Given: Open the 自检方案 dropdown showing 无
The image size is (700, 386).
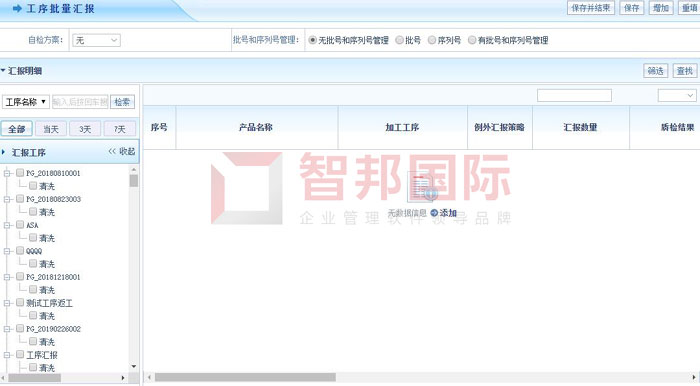Looking at the screenshot, I should click(x=96, y=40).
